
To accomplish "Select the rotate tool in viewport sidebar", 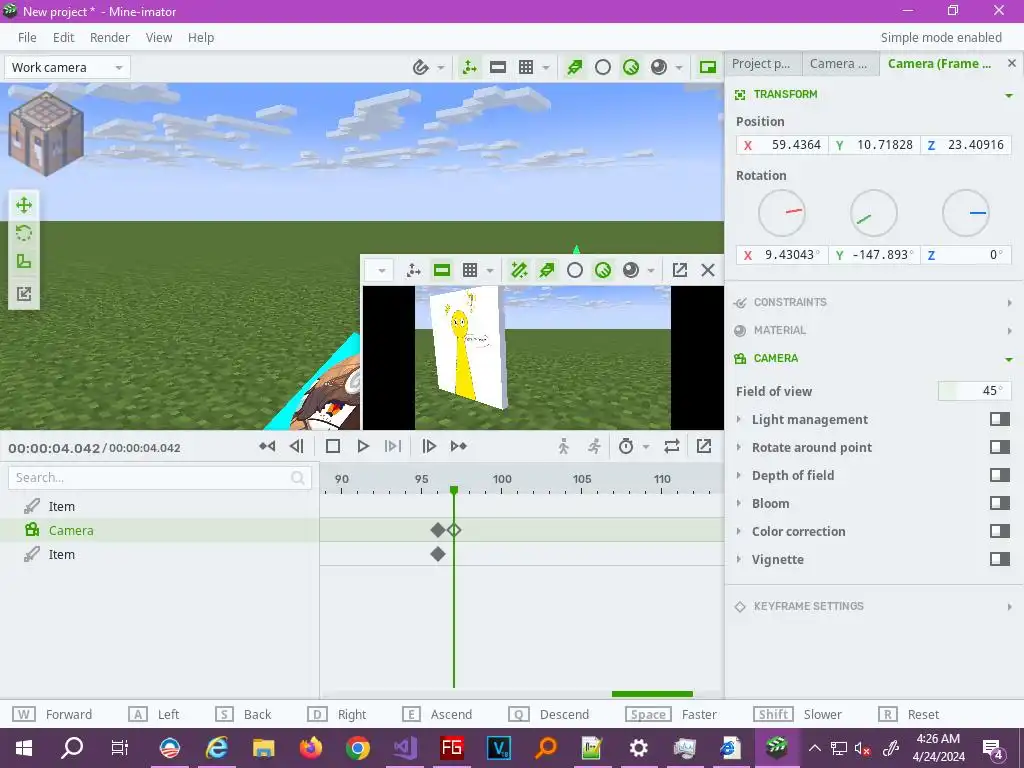I will [24, 233].
